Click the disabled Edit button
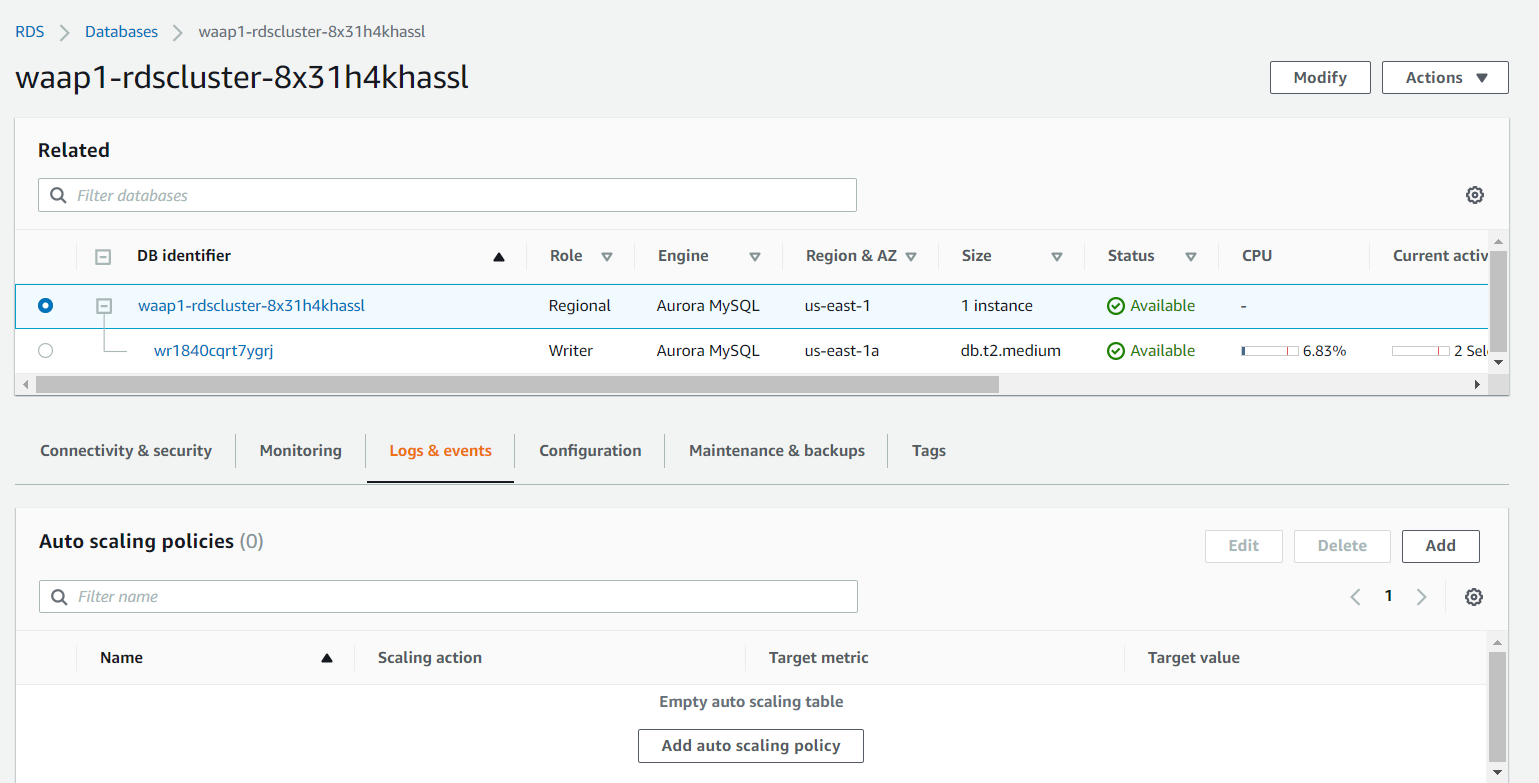The height and width of the screenshot is (783, 1539). click(x=1244, y=546)
